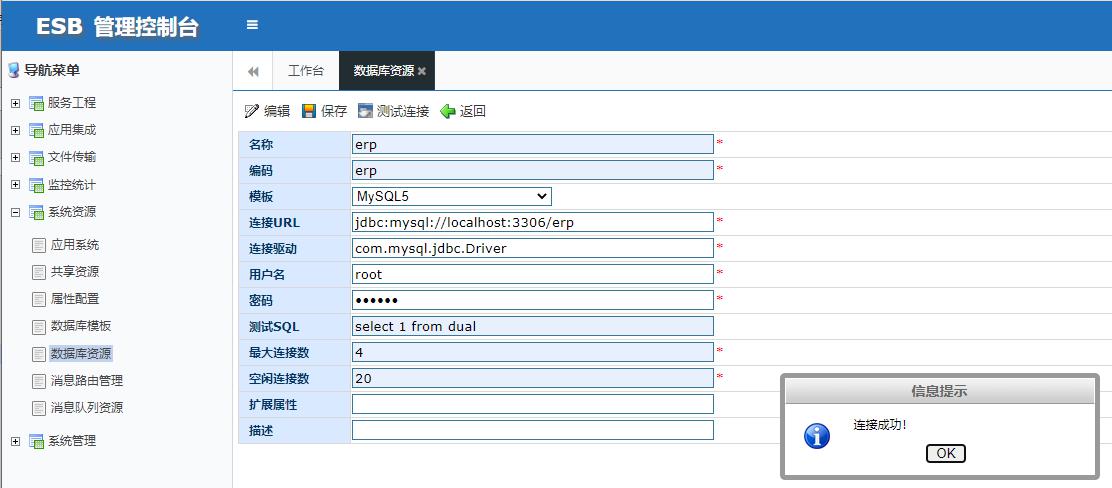Image resolution: width=1112 pixels, height=488 pixels.
Task: Click the 应用系统 page icon
Action: (39, 245)
